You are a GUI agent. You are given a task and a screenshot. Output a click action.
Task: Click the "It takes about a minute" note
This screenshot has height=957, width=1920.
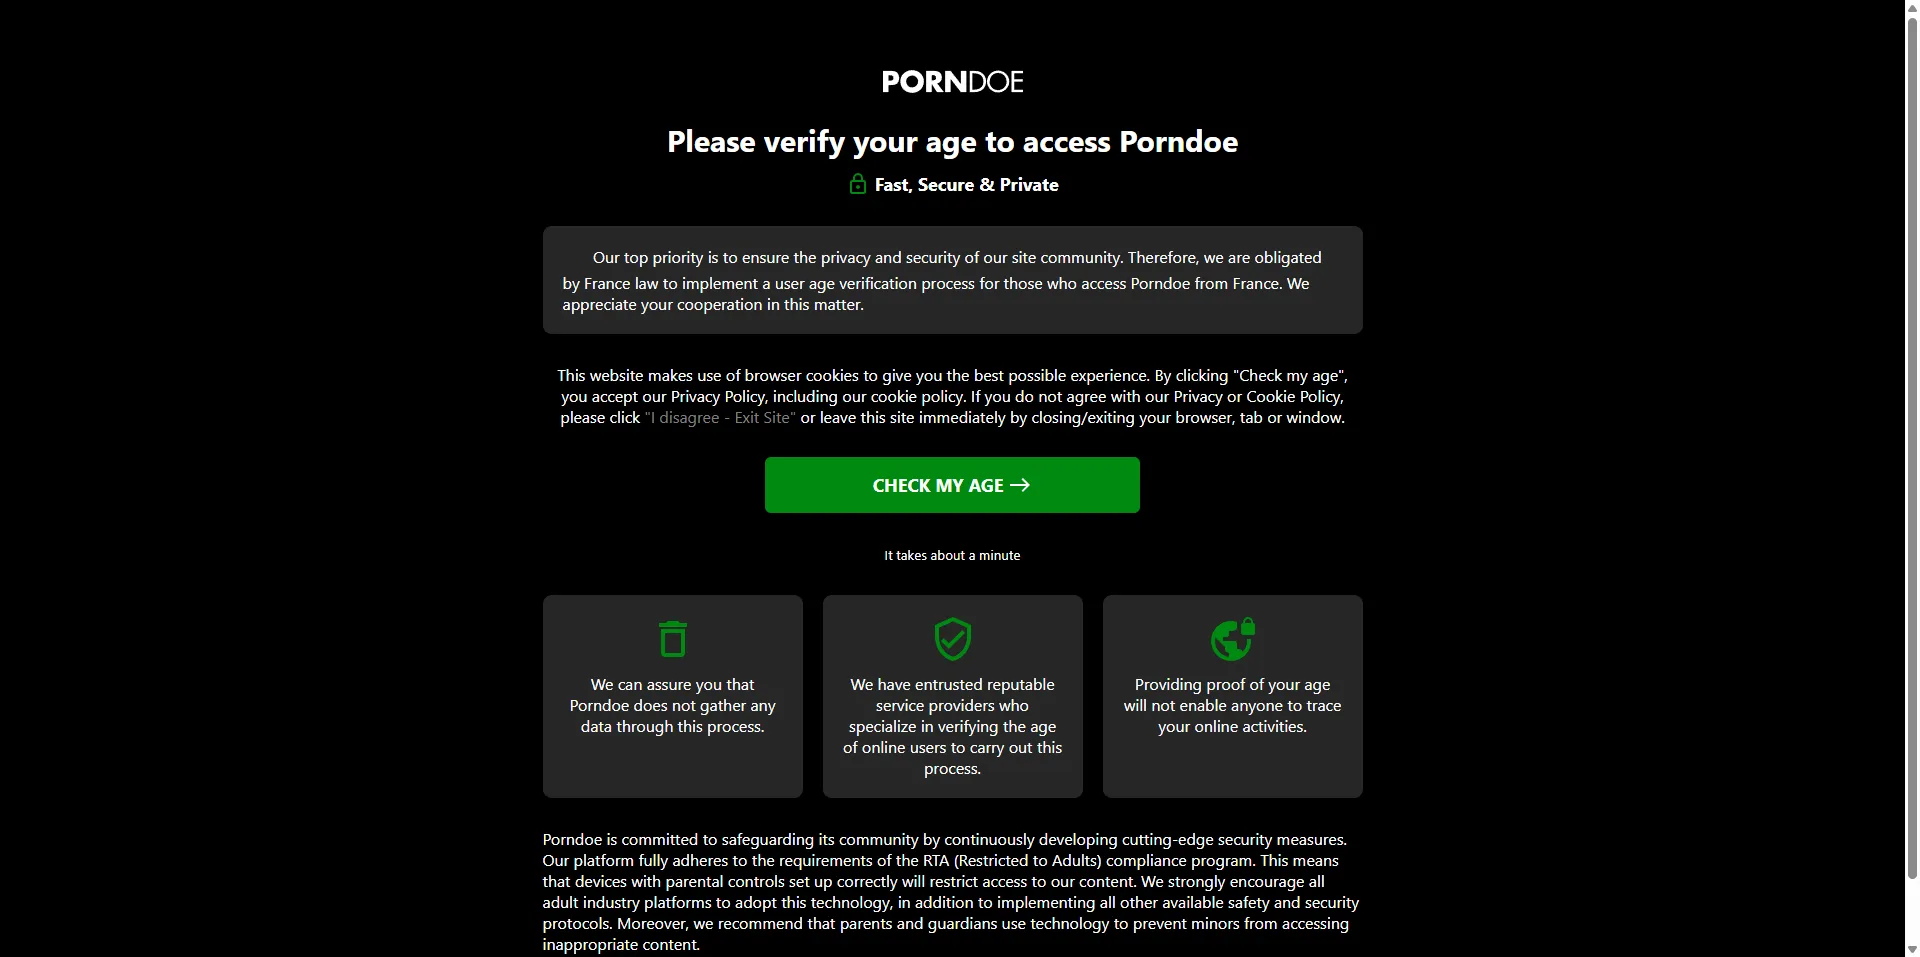952,556
